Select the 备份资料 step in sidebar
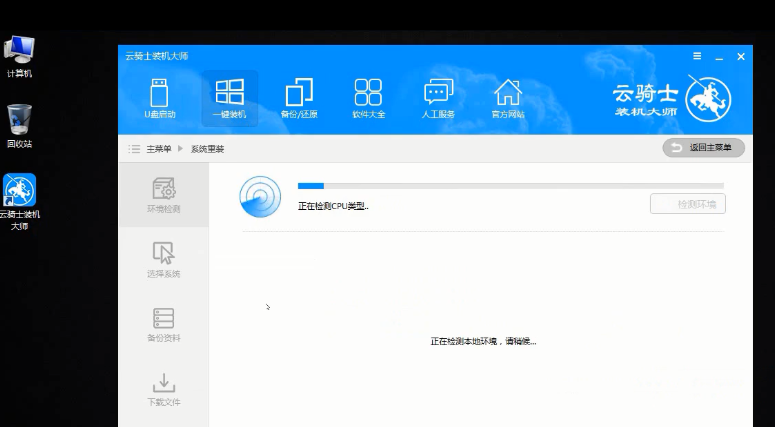775x427 pixels. point(164,325)
